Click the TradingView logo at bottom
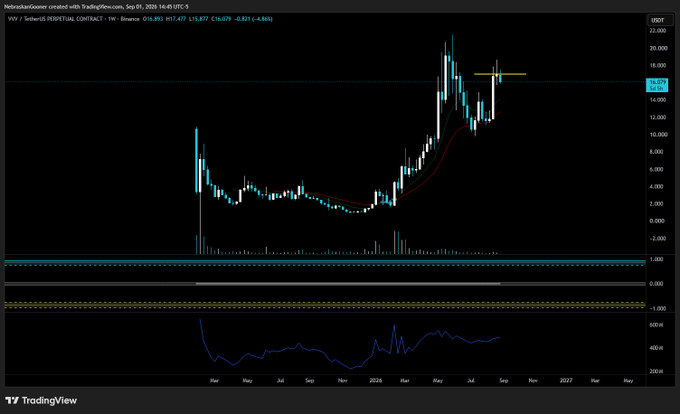 [x=41, y=401]
